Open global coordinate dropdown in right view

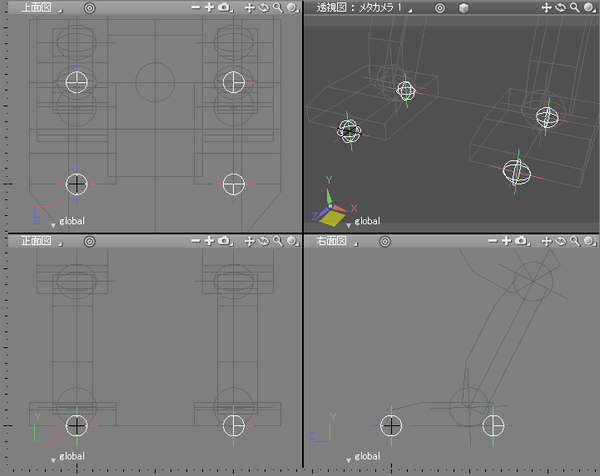364,456
